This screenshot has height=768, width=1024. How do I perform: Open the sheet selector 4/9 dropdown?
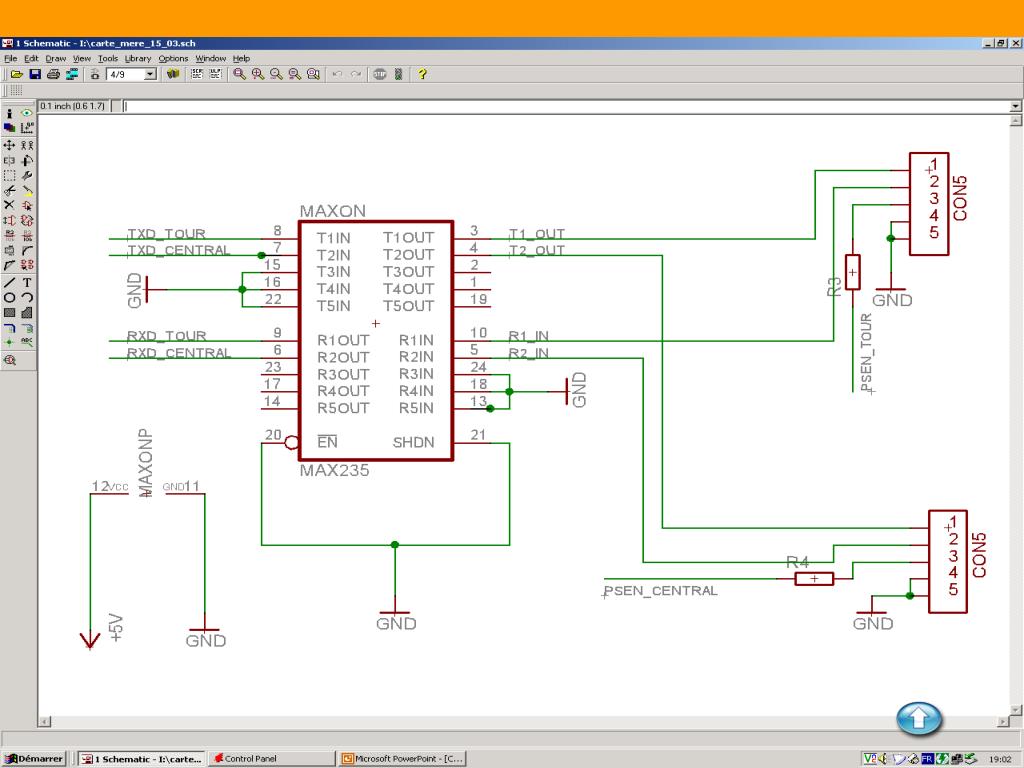click(x=150, y=74)
